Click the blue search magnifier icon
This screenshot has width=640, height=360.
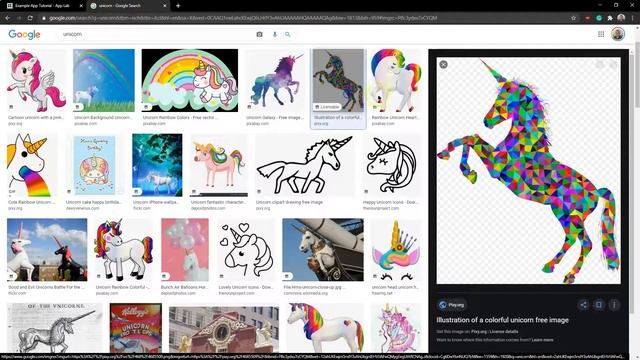(288, 35)
